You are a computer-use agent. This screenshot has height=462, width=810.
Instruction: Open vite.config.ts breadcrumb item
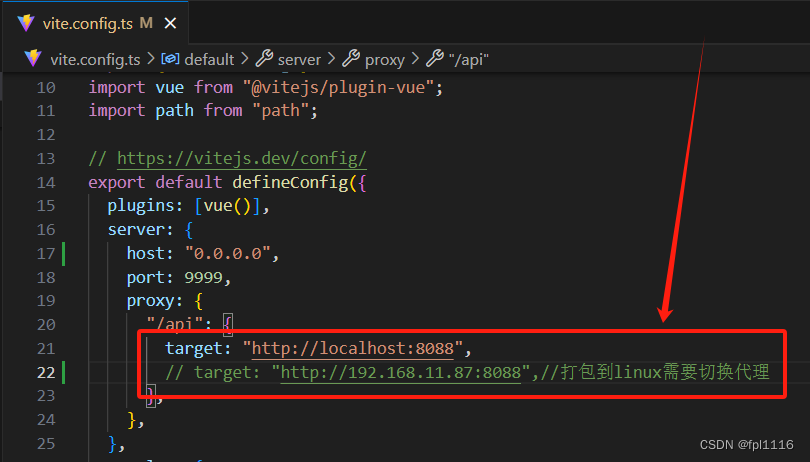[x=95, y=59]
